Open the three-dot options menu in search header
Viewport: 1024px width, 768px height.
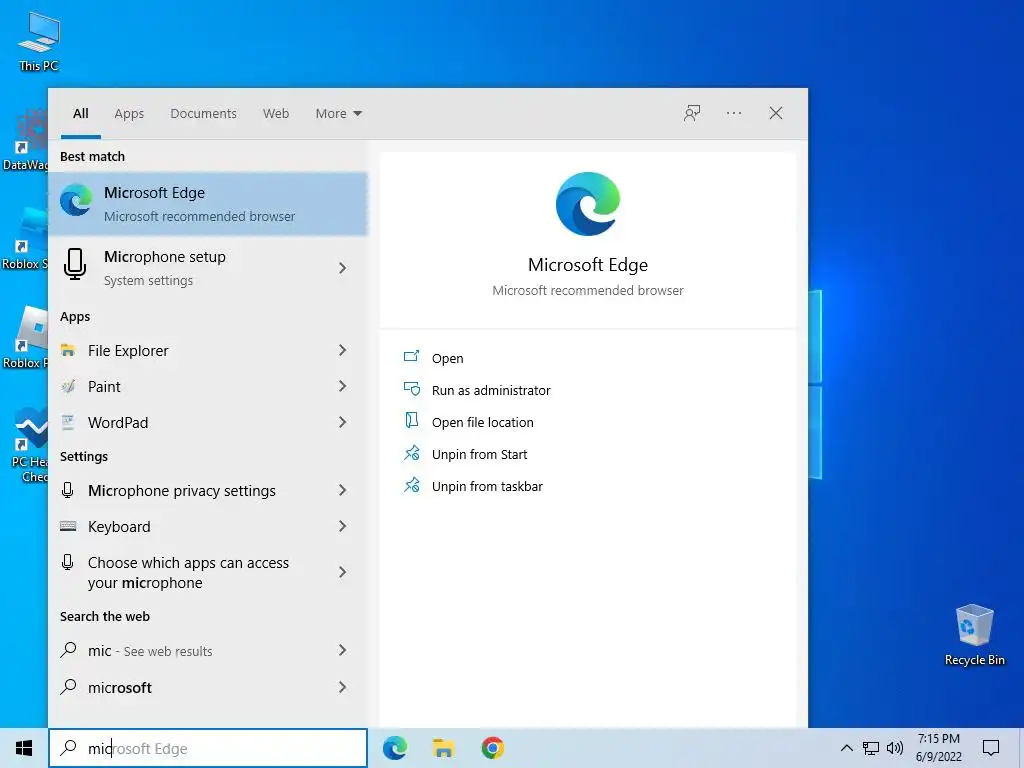[x=734, y=113]
